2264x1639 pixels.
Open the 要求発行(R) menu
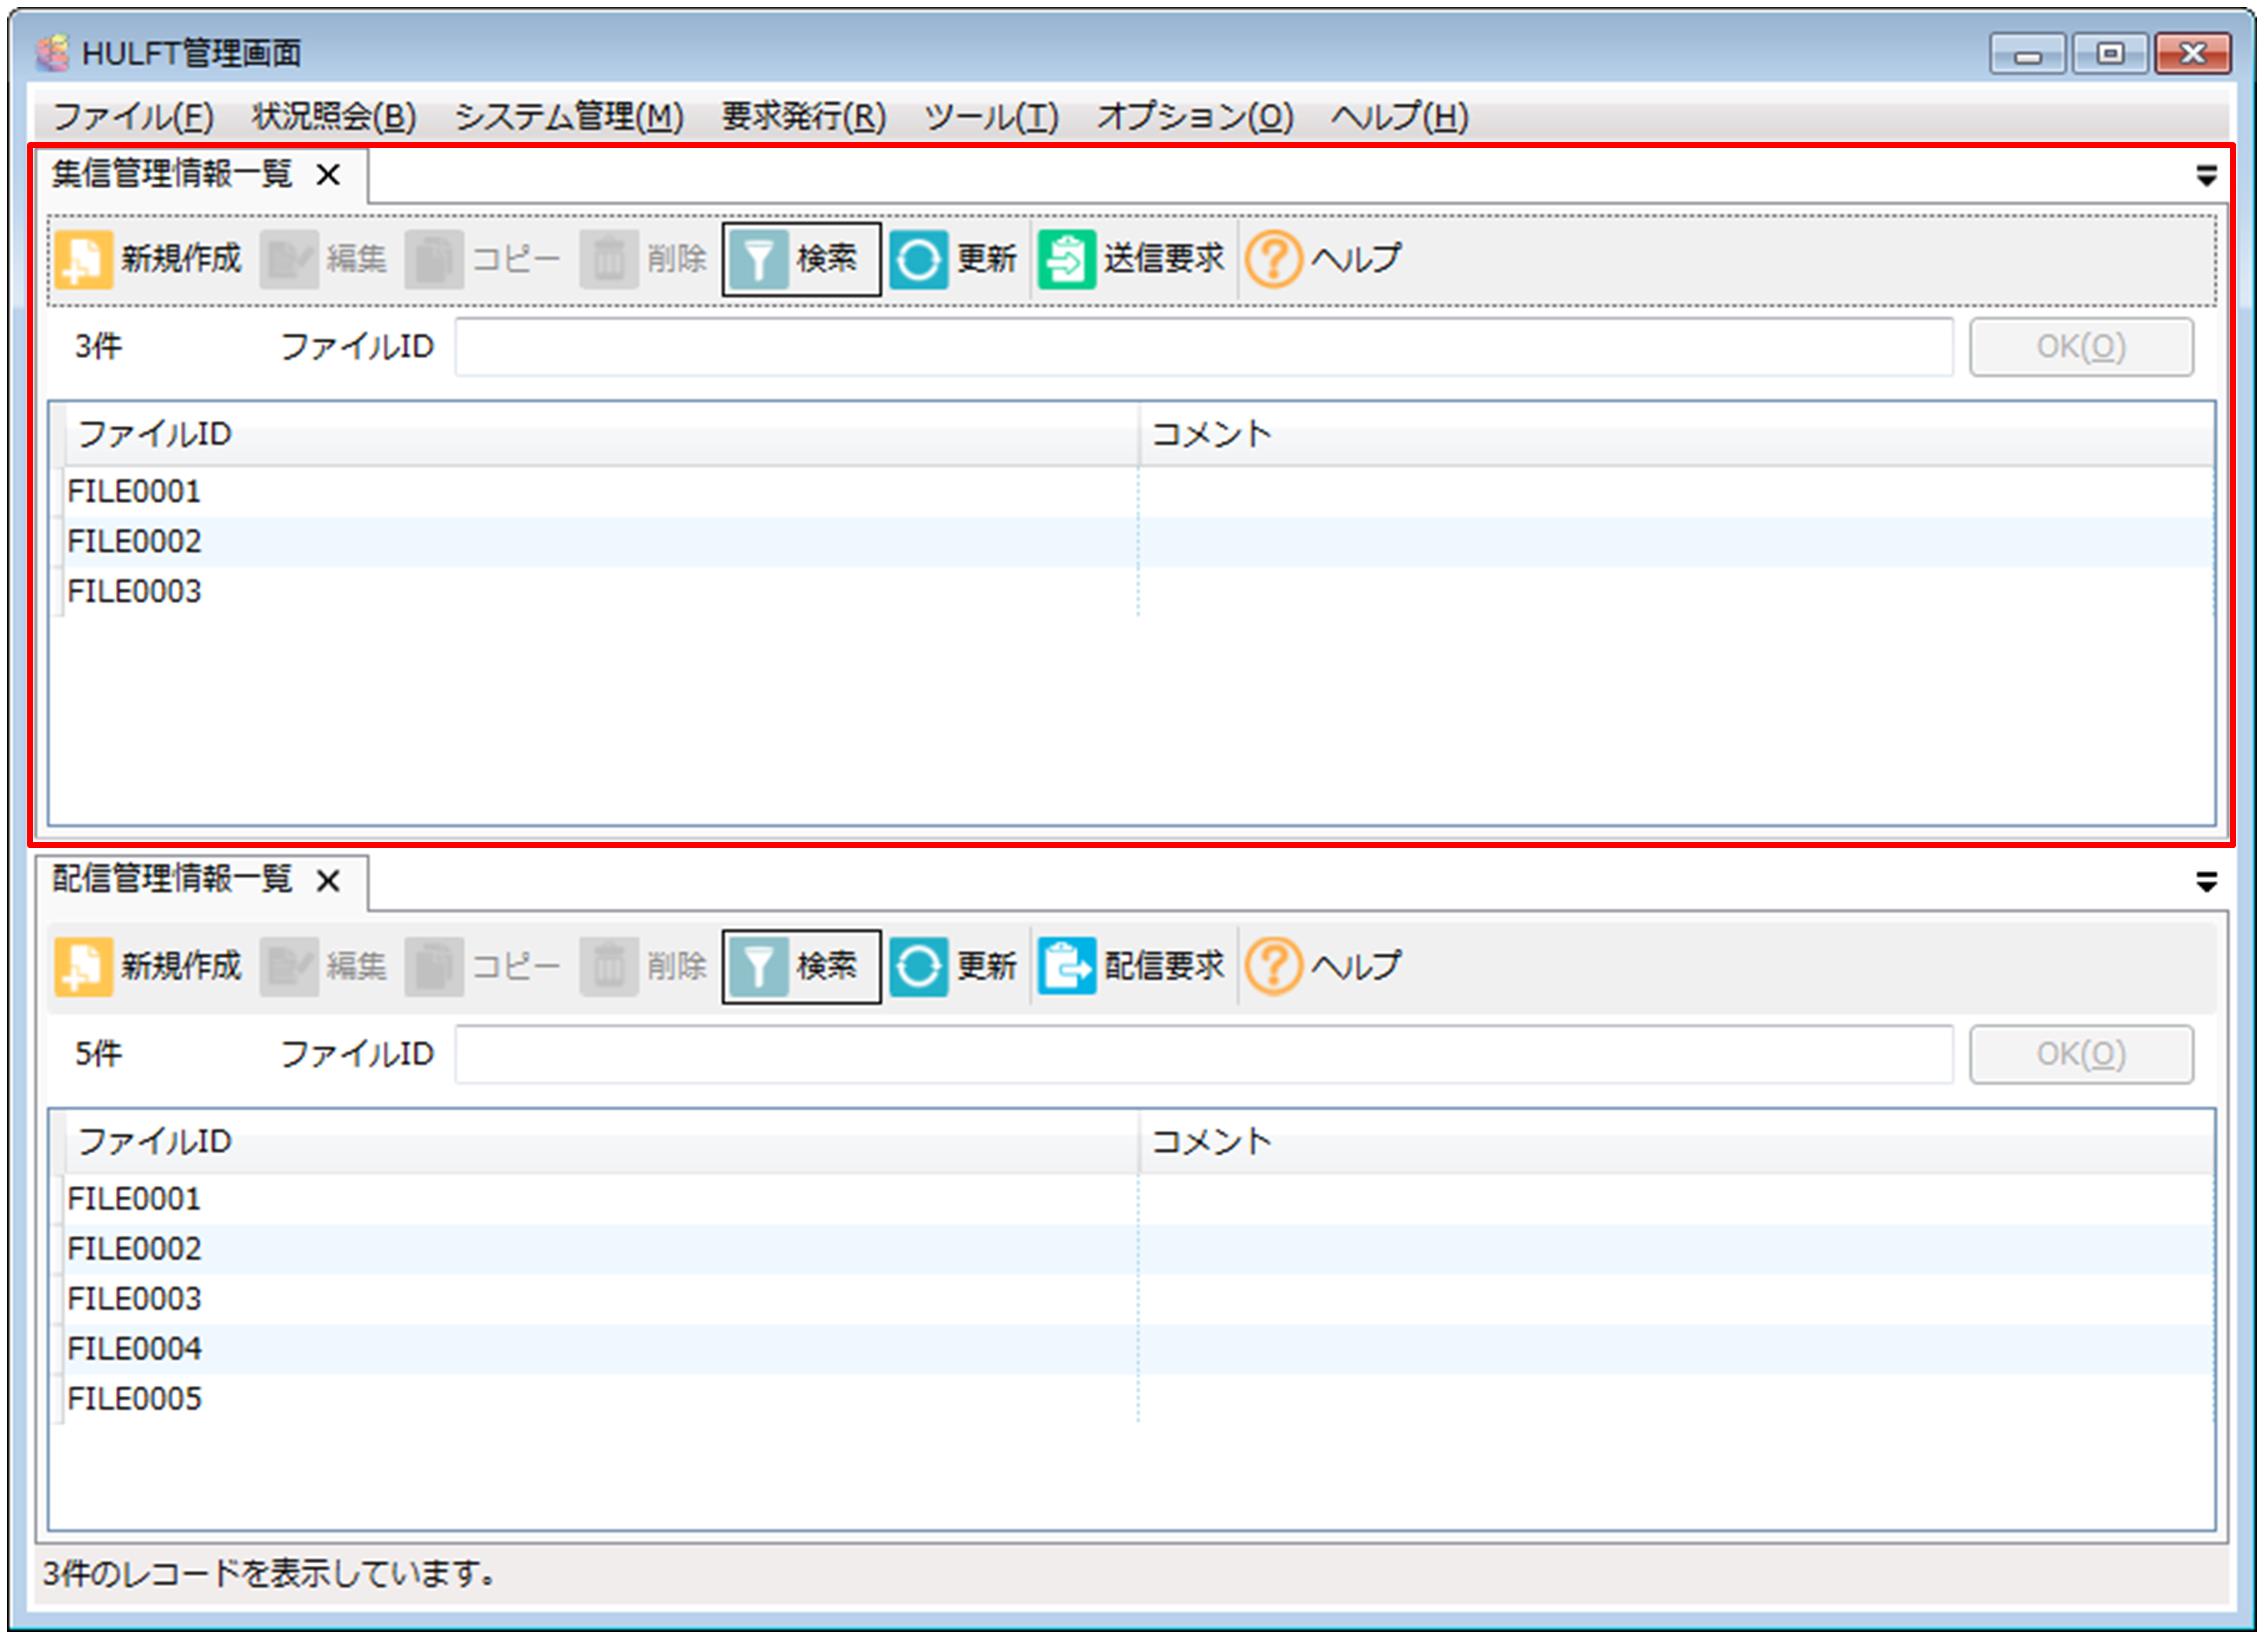[x=803, y=117]
